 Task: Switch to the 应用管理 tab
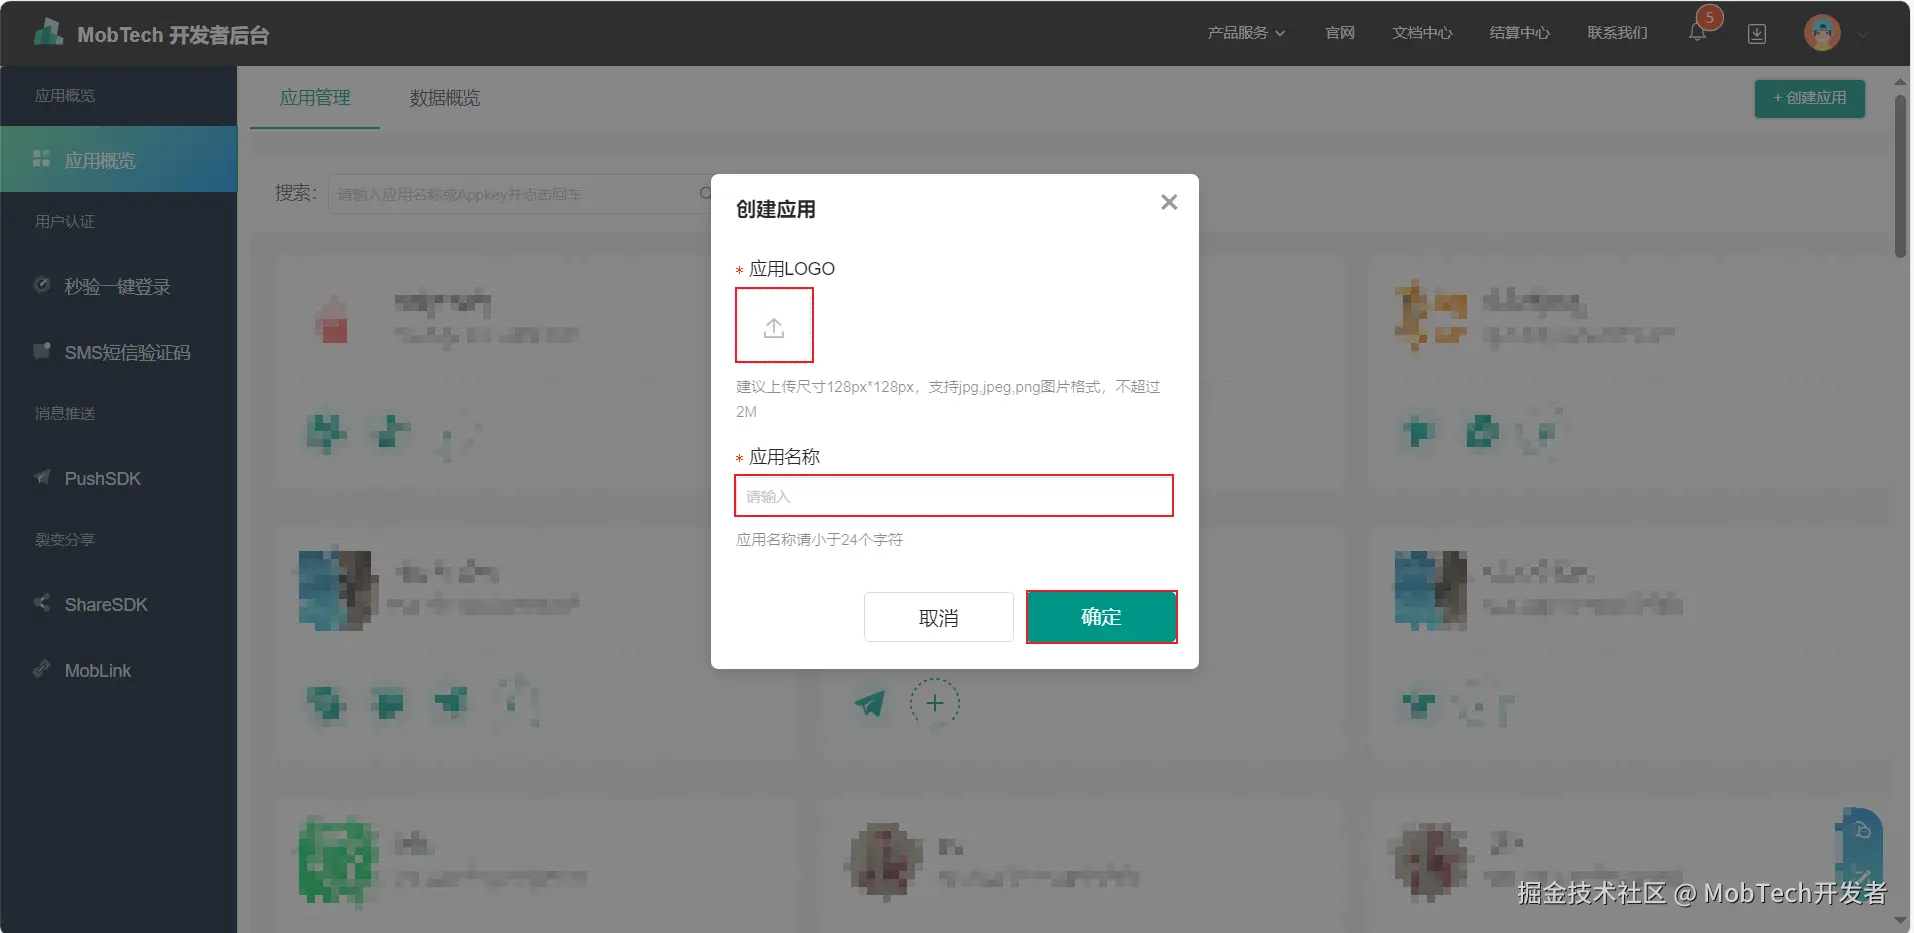coord(315,98)
